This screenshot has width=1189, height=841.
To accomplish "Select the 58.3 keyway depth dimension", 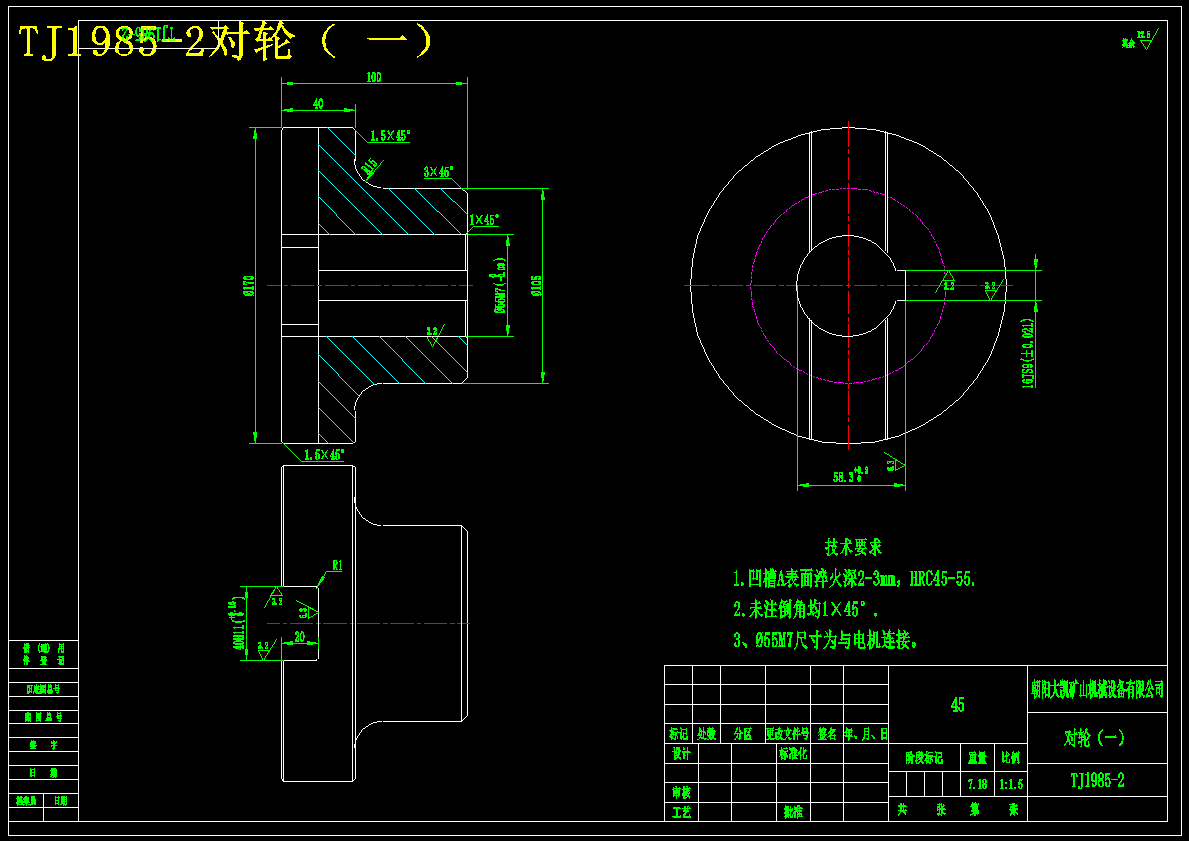I will [850, 475].
